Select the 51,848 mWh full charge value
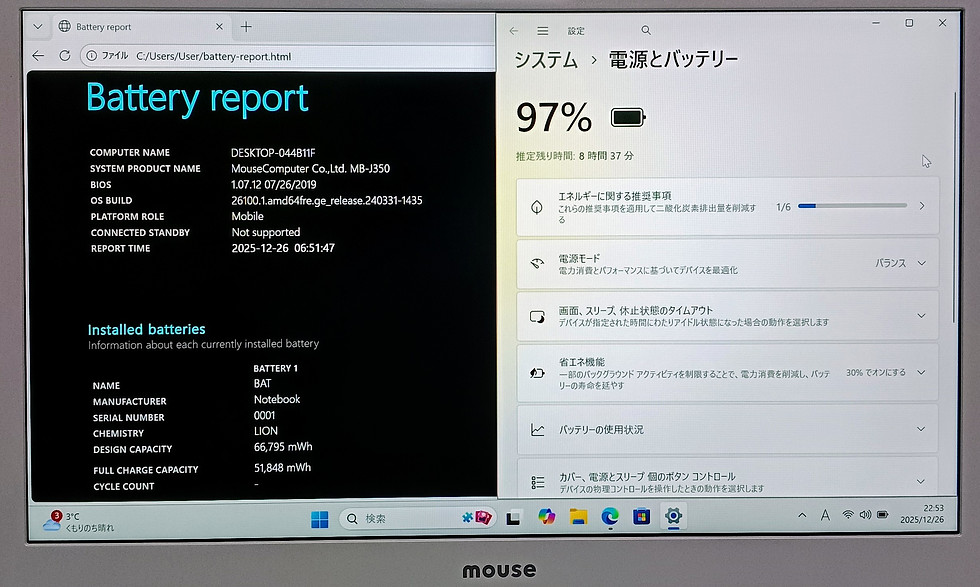 282,468
